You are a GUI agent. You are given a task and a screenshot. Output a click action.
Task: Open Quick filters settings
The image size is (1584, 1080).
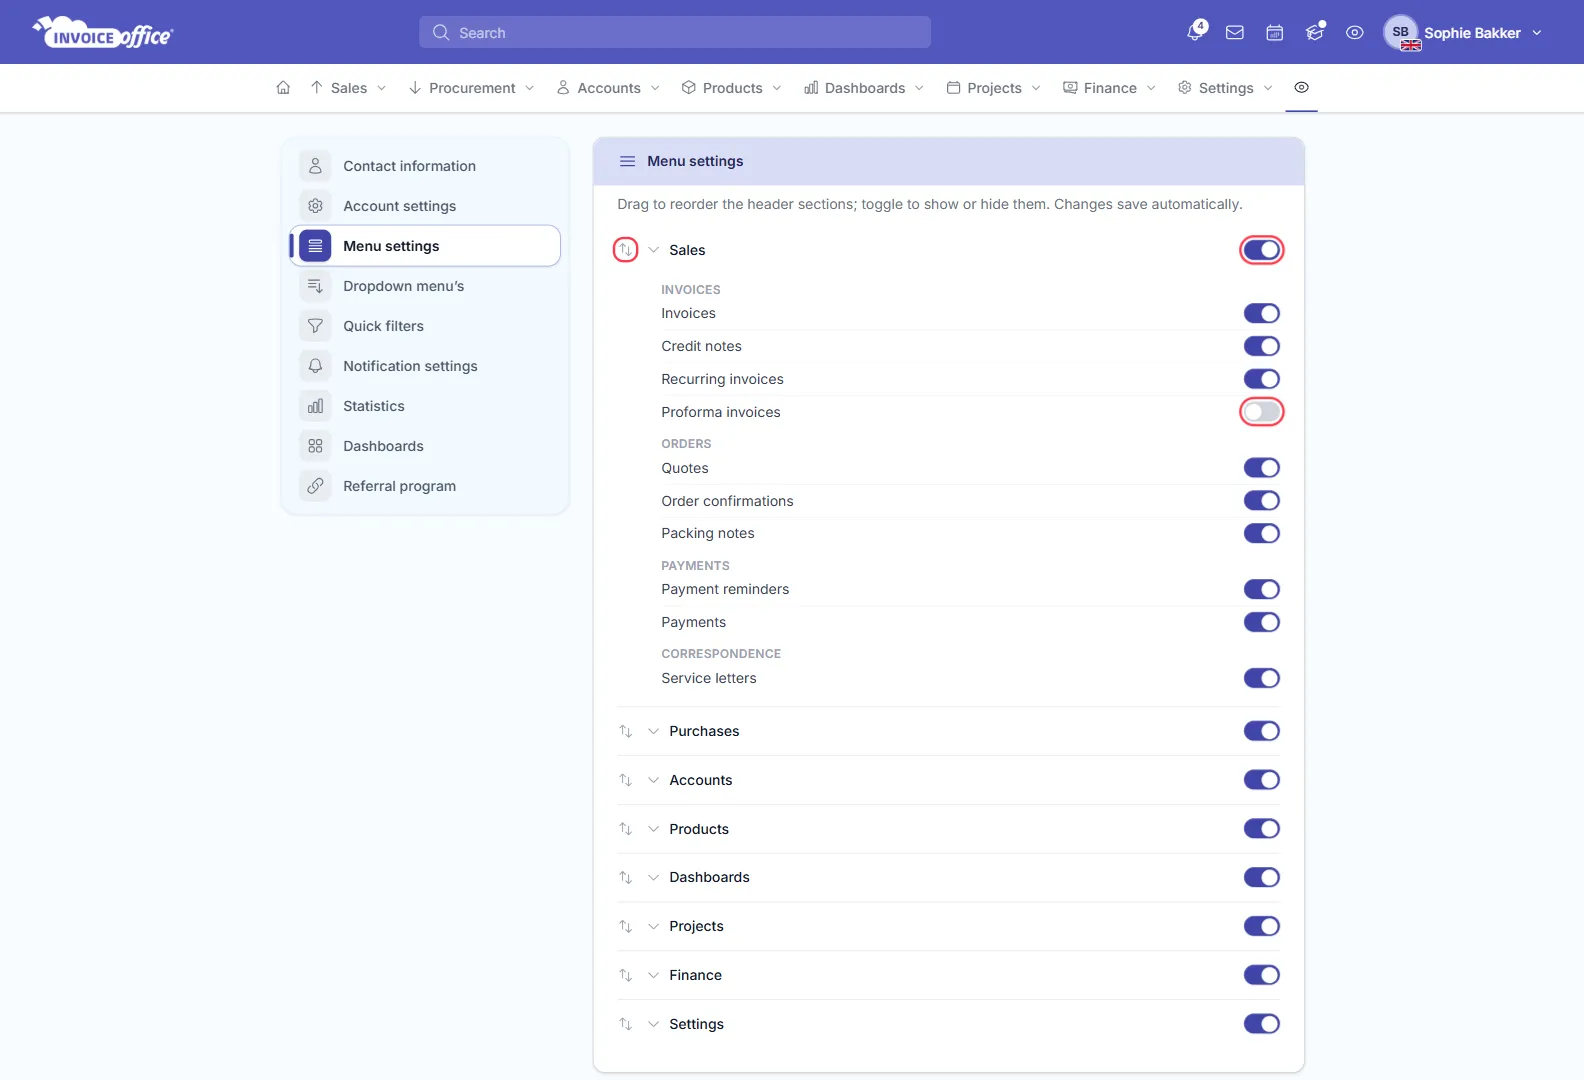(x=425, y=326)
